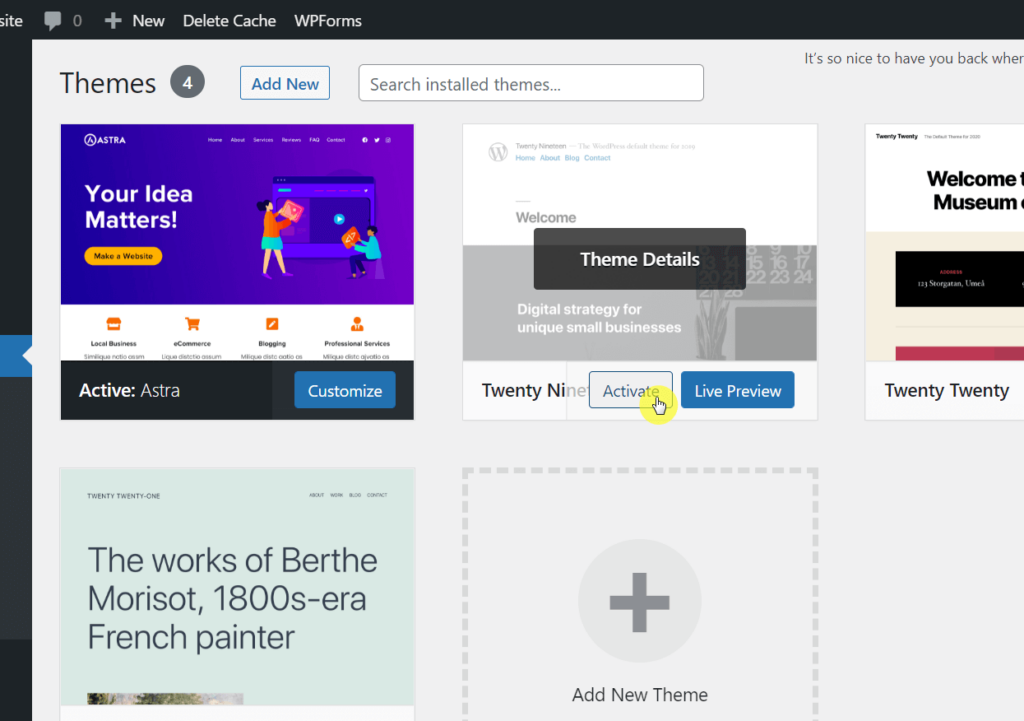Open Theme Details for Twenty Nineteen
This screenshot has width=1024, height=721.
[x=640, y=259]
